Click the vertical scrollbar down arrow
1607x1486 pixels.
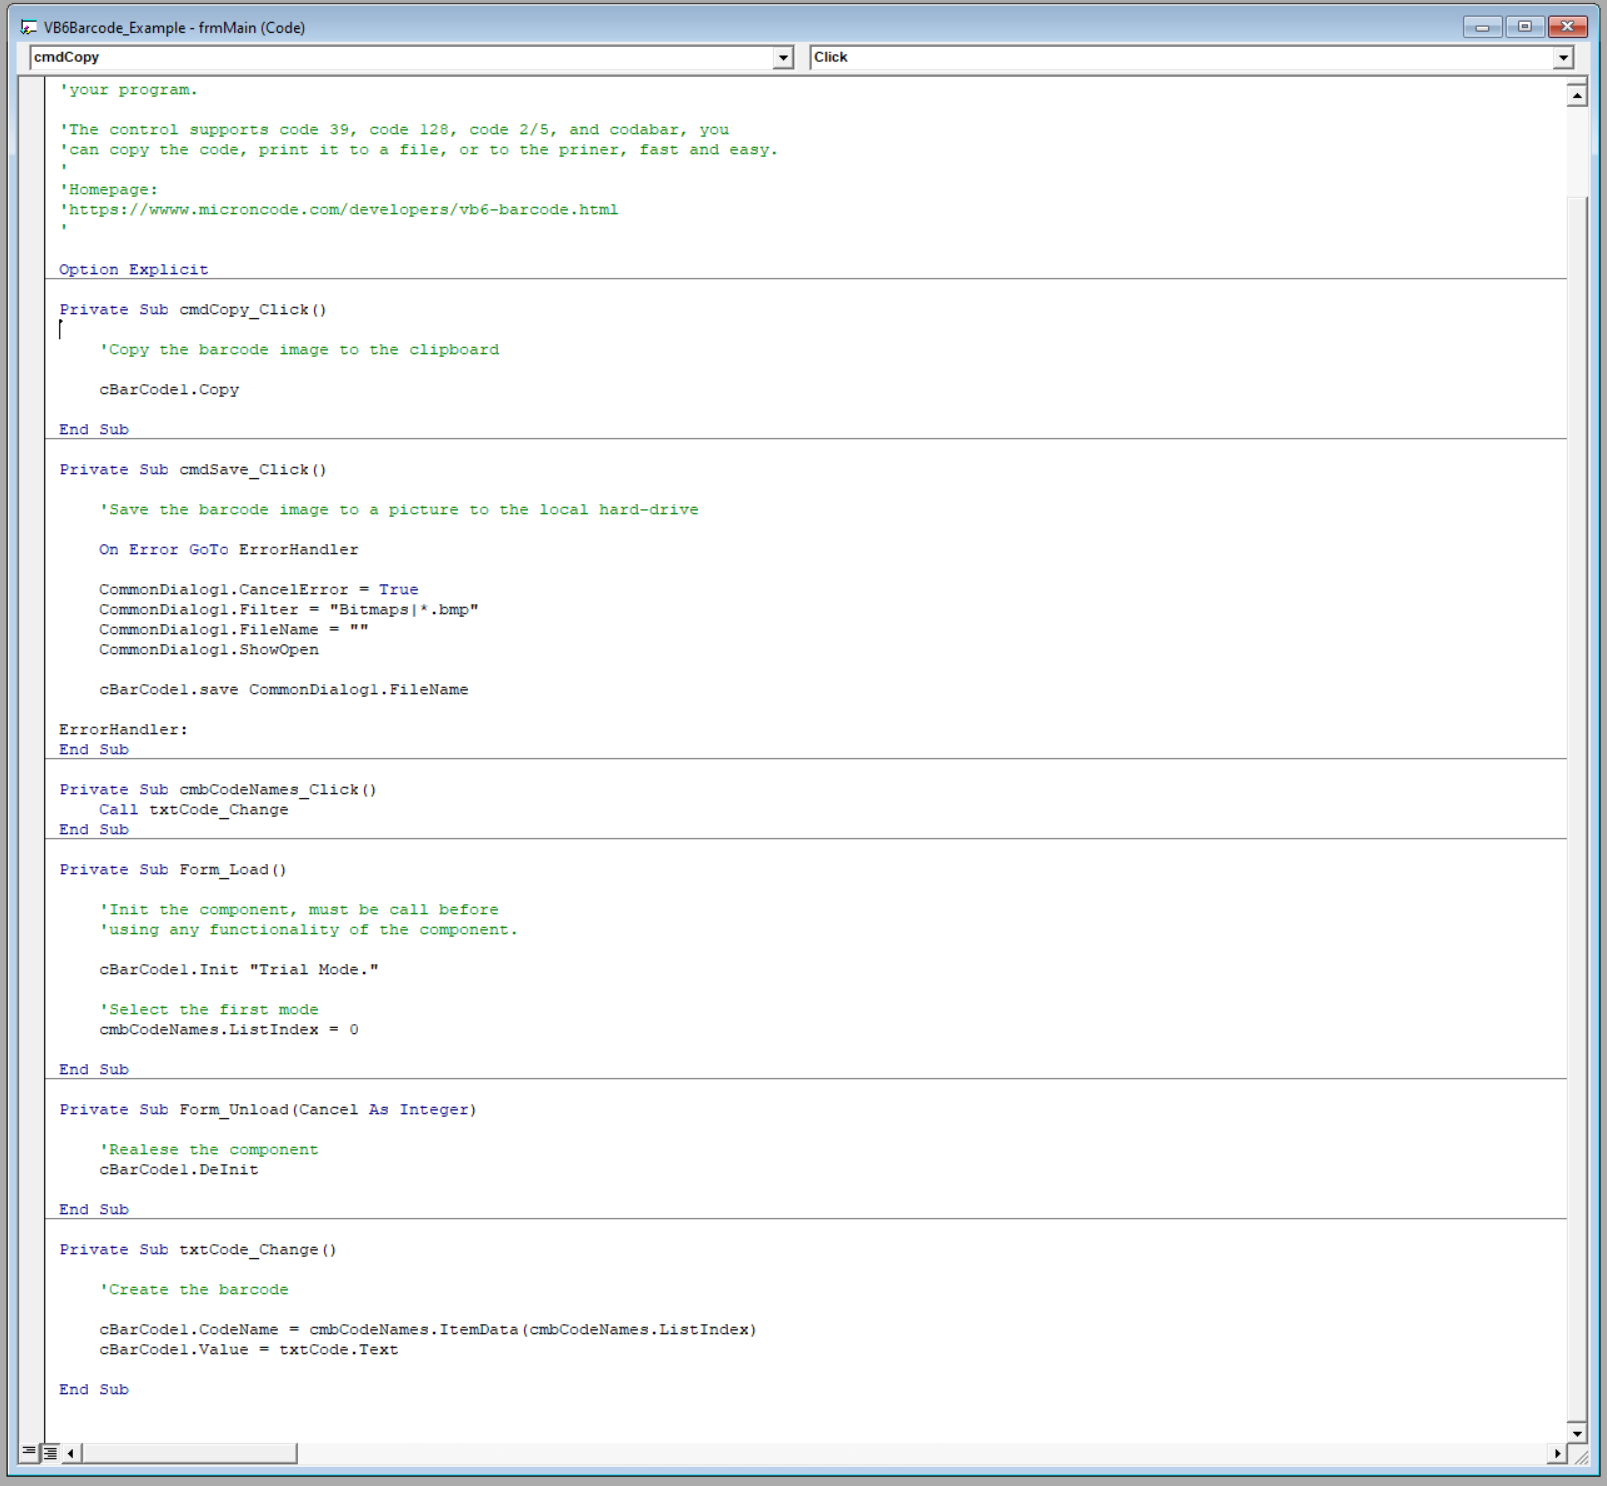pyautogui.click(x=1575, y=1432)
